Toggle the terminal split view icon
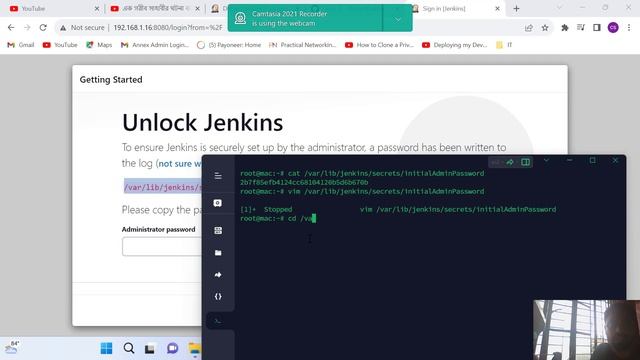 525,162
